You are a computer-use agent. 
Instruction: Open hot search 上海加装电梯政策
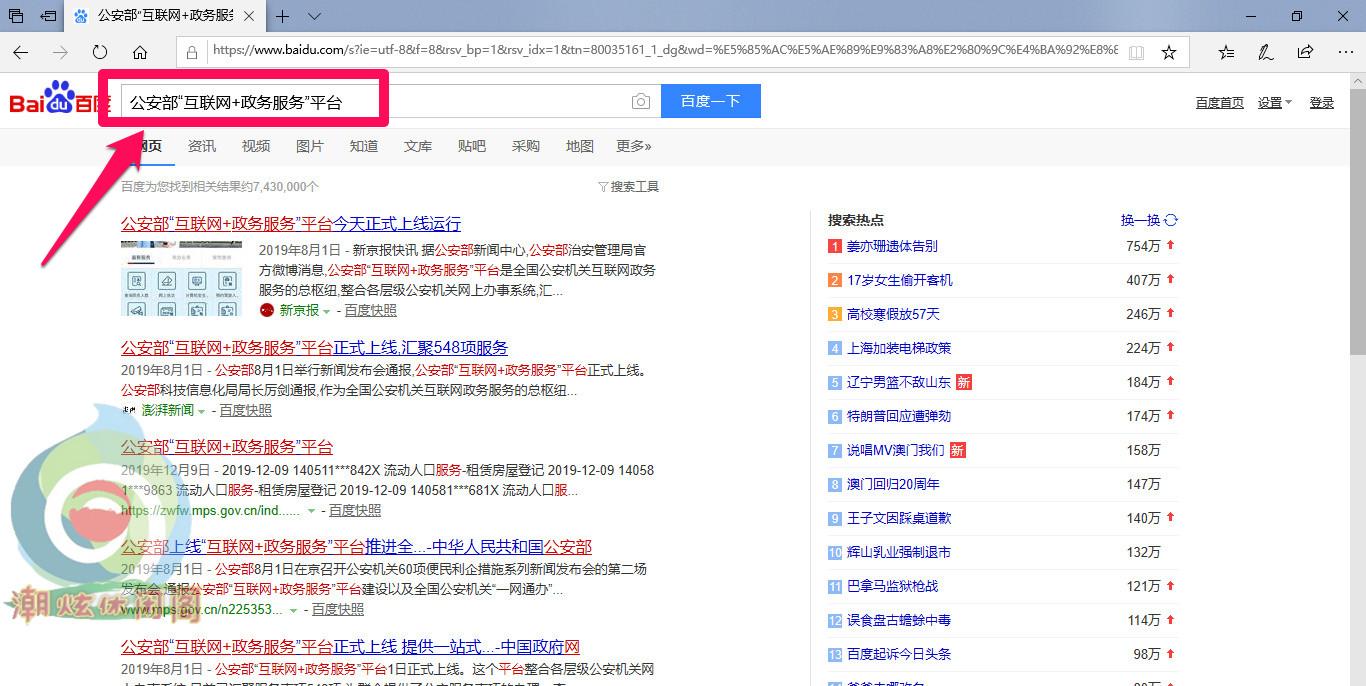pos(899,348)
